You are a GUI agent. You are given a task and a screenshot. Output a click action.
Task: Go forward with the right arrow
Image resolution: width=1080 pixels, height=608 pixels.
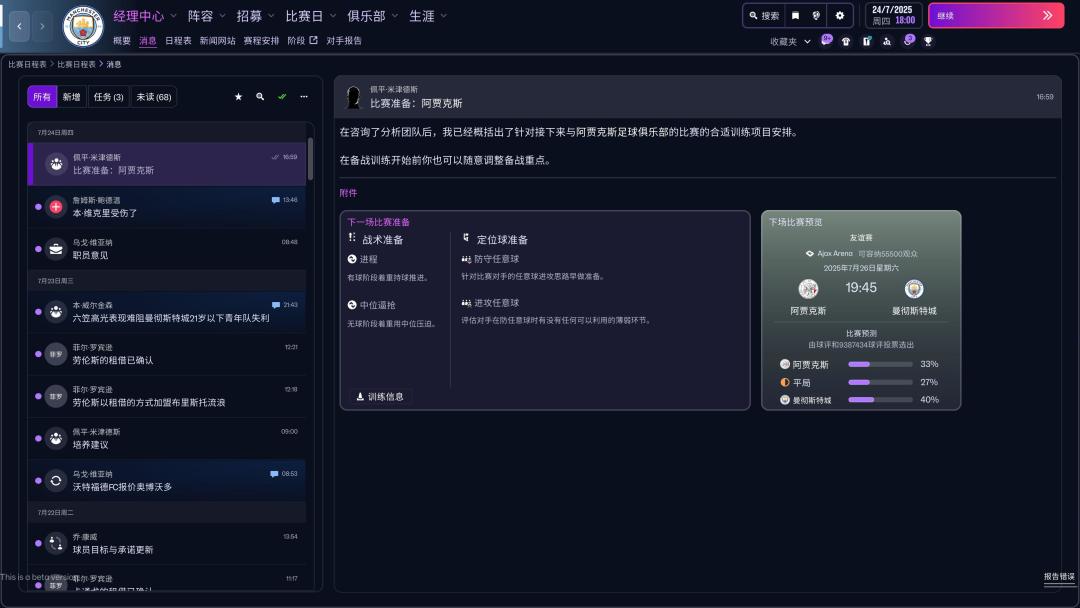(x=42, y=26)
